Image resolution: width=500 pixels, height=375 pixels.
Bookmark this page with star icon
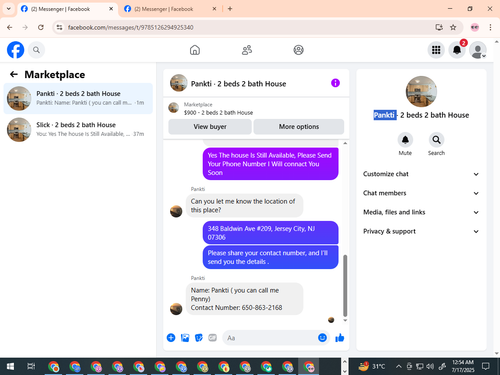click(453, 27)
